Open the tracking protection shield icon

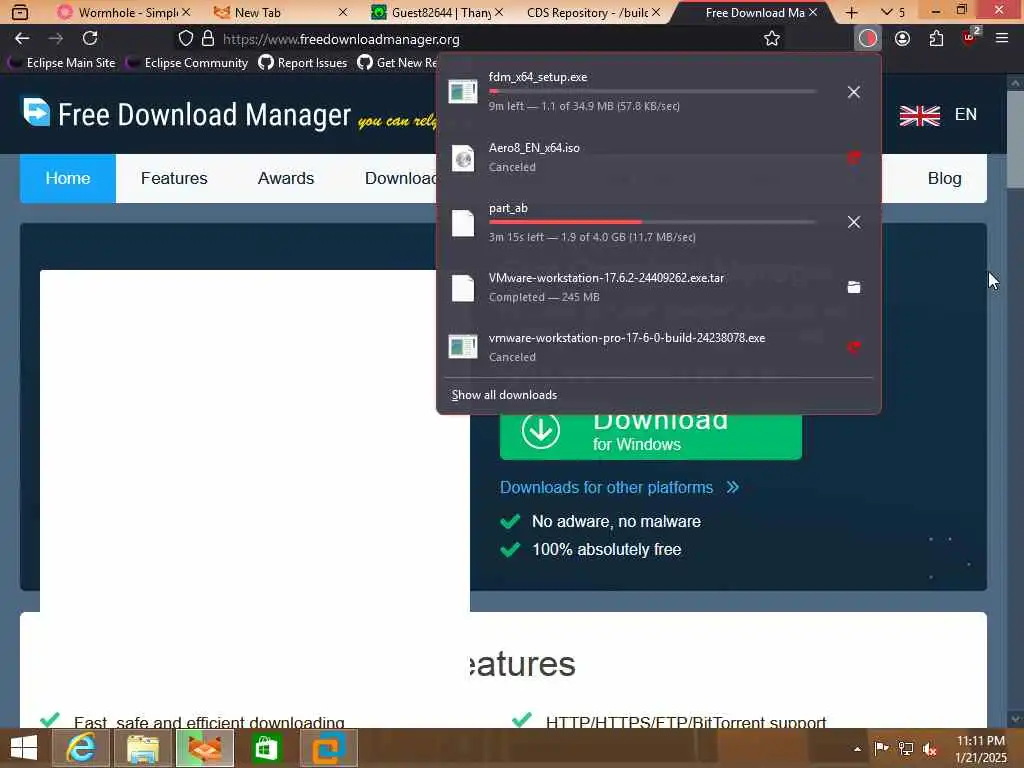[x=185, y=39]
